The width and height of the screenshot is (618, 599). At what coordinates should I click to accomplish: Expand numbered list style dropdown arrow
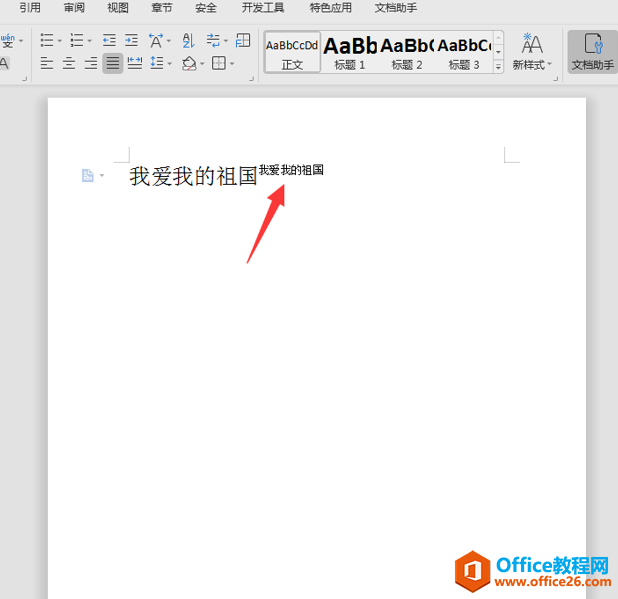tap(89, 41)
